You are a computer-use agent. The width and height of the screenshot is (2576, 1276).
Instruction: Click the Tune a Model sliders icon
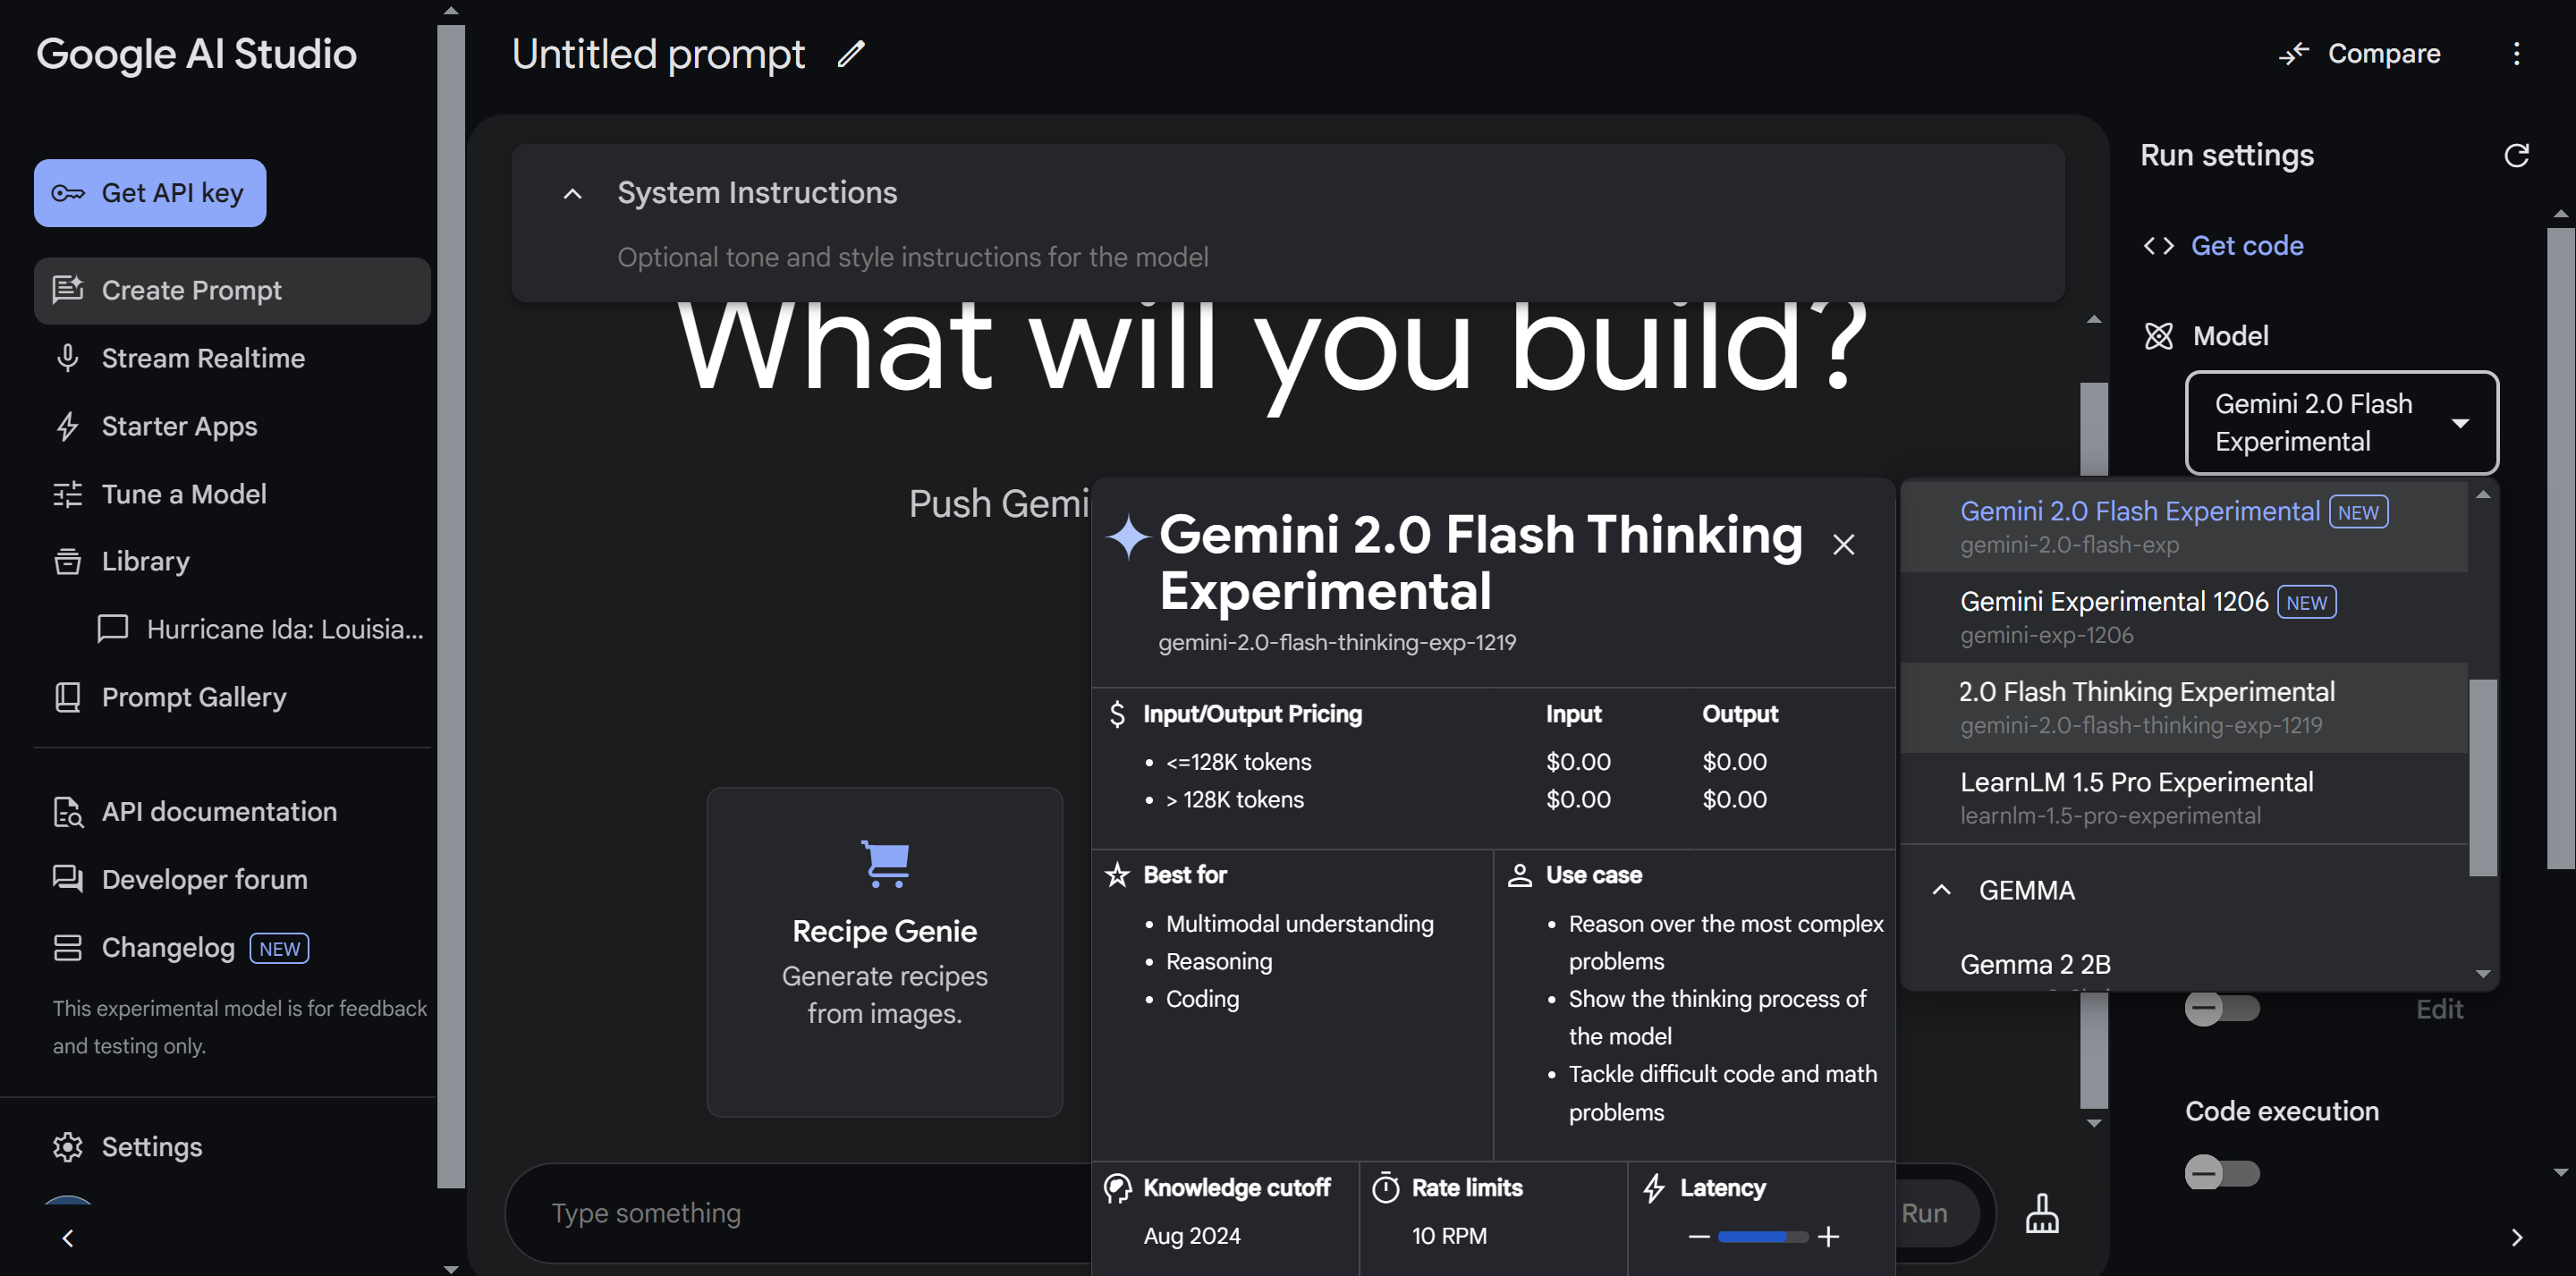pos(67,494)
